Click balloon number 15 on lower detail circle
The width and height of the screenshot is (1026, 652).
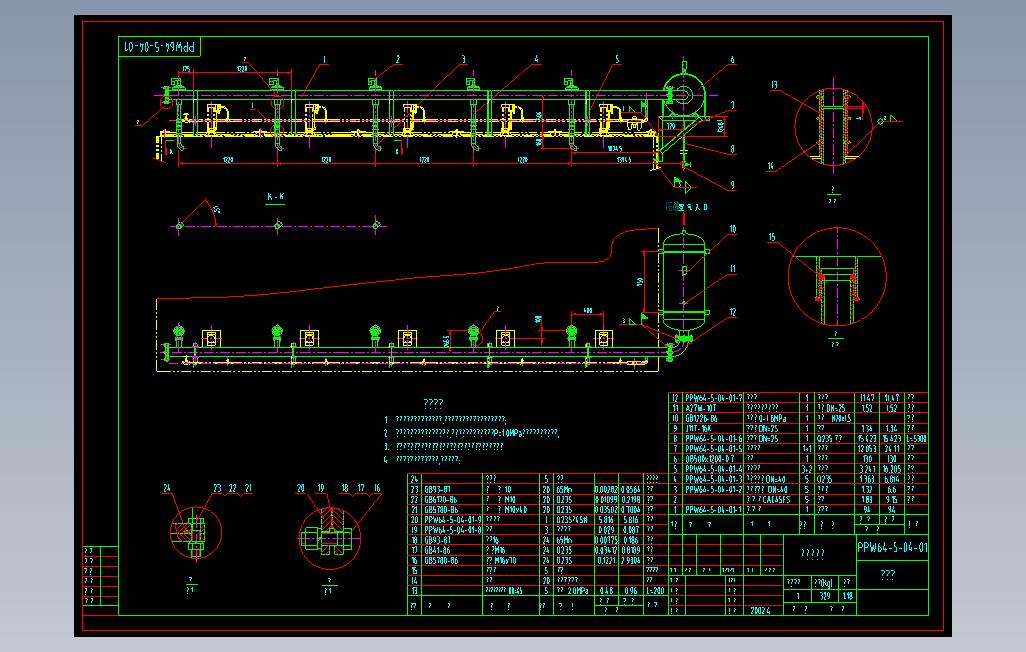(x=772, y=237)
